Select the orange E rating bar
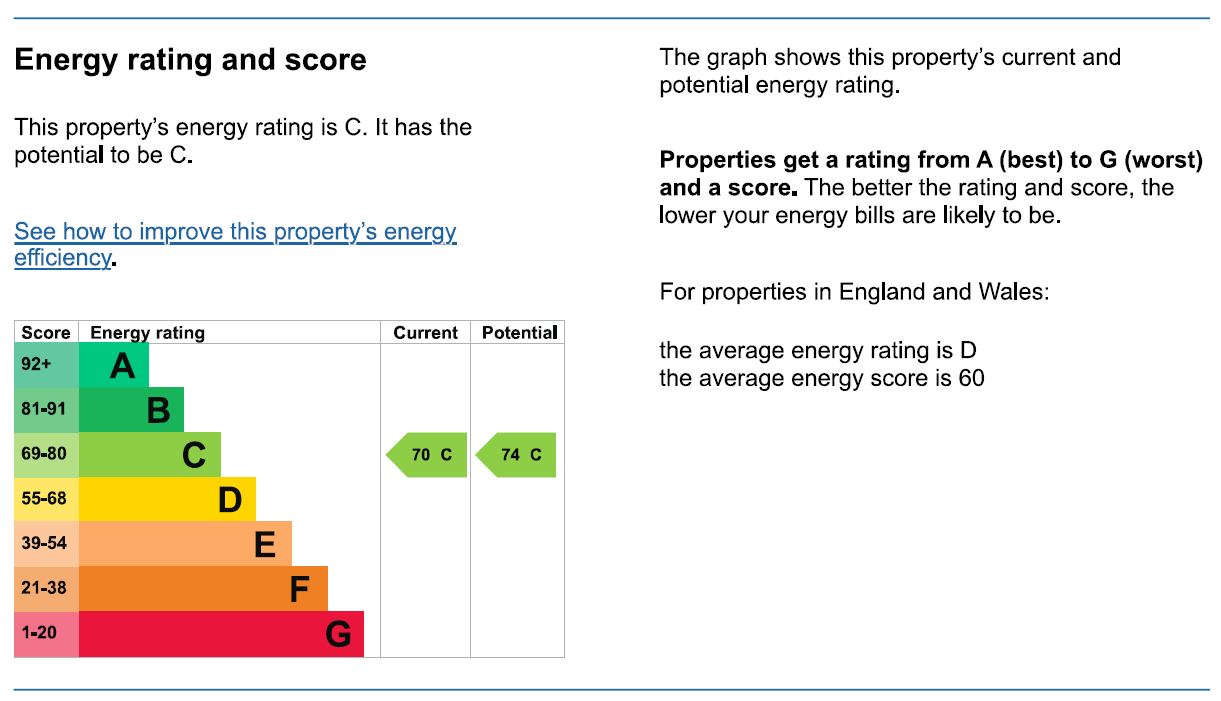Screen dimensions: 1221x701 pos(185,544)
